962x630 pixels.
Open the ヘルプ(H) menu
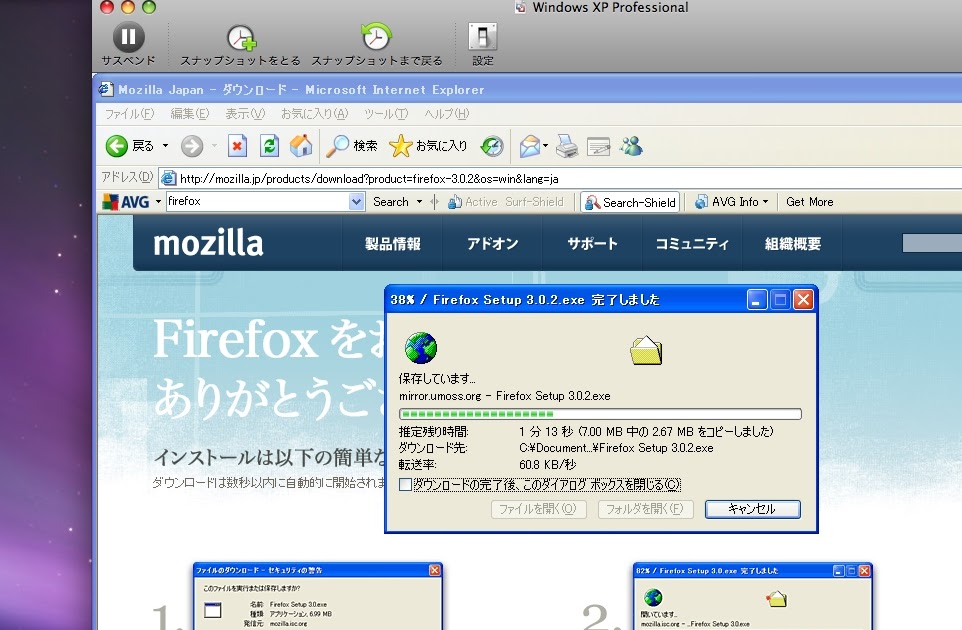[447, 114]
